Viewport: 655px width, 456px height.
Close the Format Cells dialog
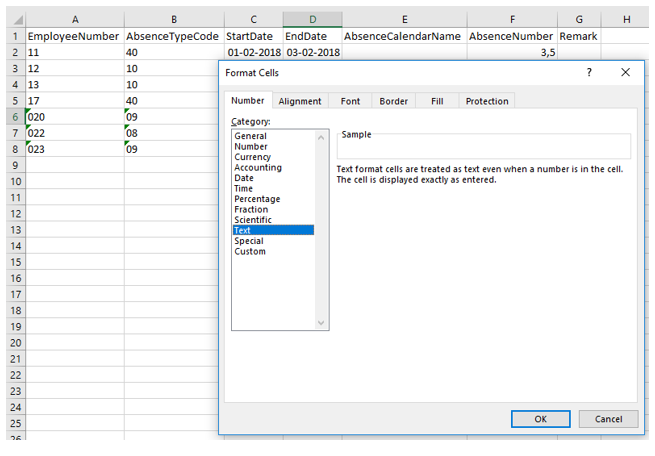pos(625,72)
